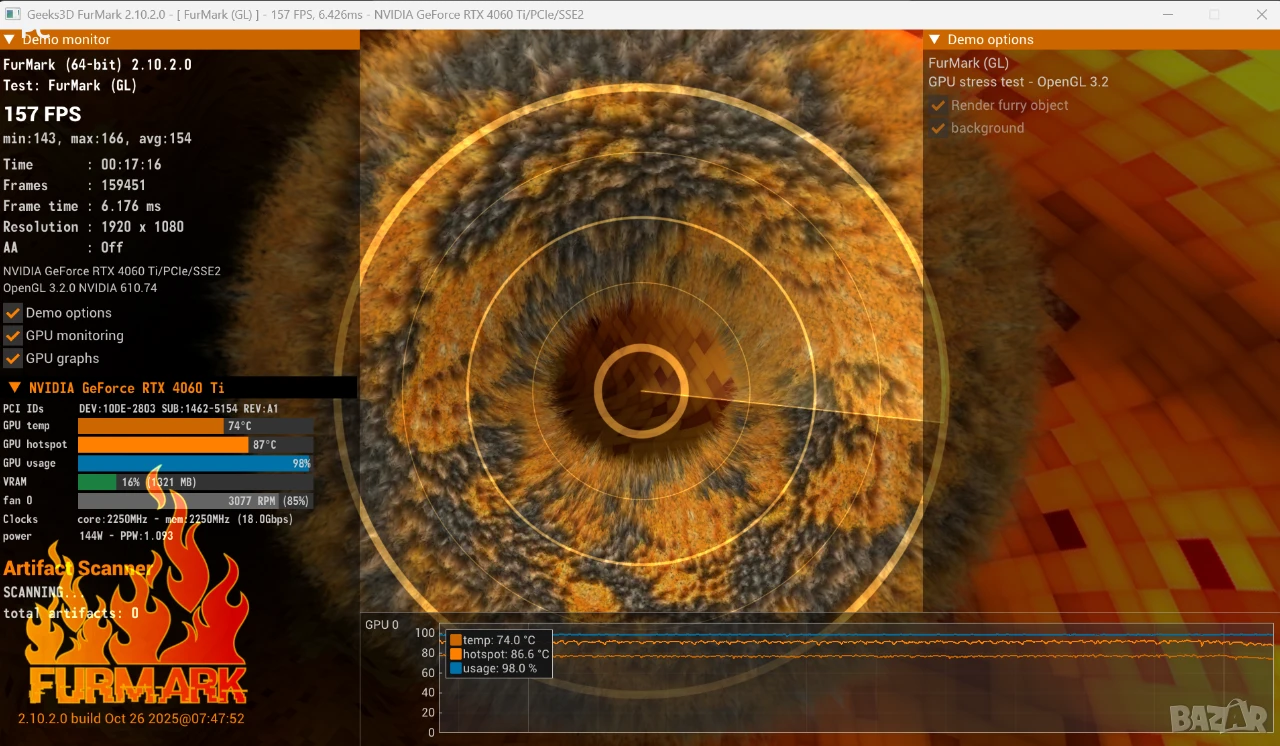Minimize the FurMark window
Screen dimensions: 1280x746
click(x=1169, y=14)
